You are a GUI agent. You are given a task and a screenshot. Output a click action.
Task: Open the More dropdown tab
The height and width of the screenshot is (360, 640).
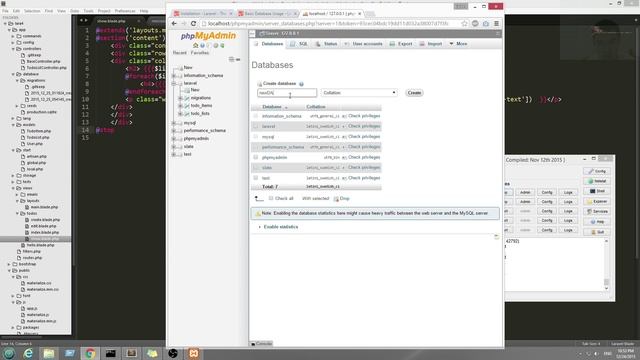458,44
